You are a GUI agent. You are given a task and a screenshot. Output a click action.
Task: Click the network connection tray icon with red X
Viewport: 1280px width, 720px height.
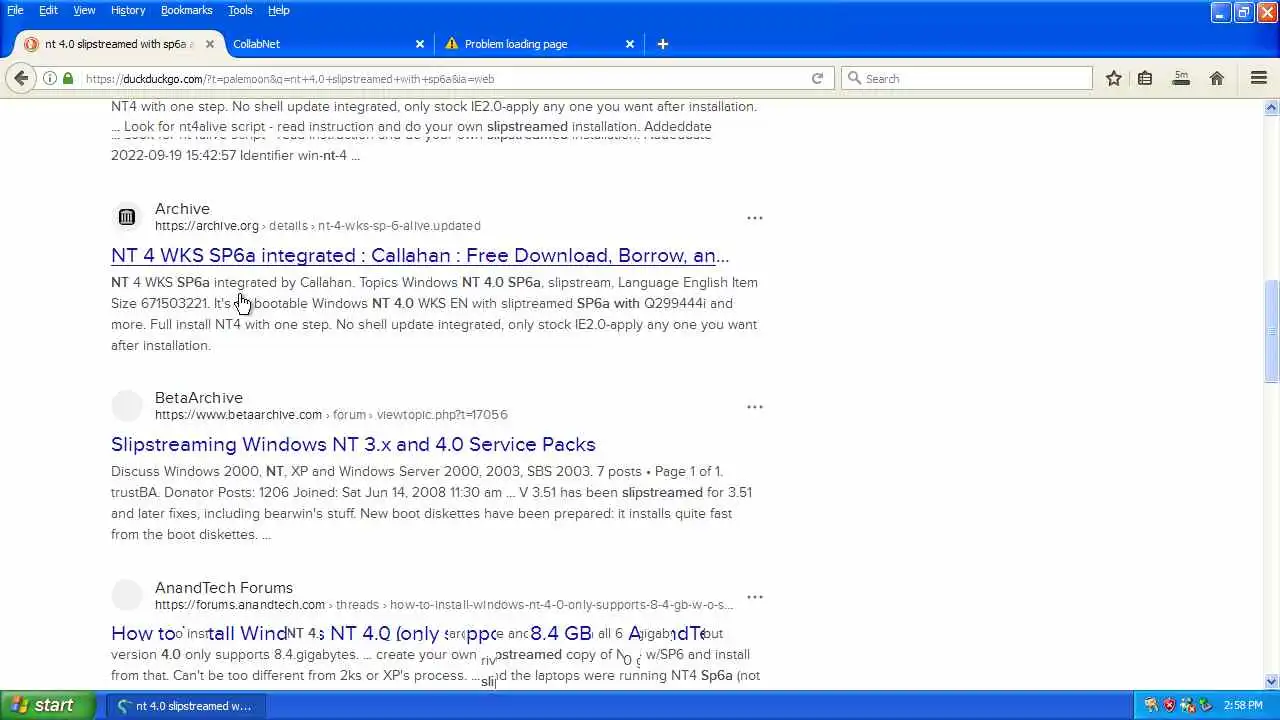[x=1187, y=705]
